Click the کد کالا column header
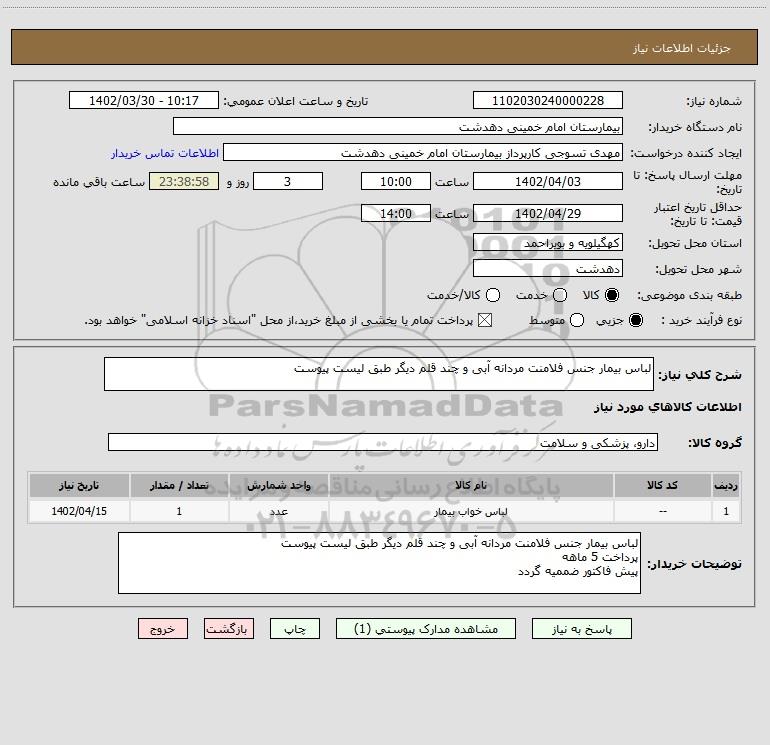The width and height of the screenshot is (770, 745). pyautogui.click(x=662, y=486)
